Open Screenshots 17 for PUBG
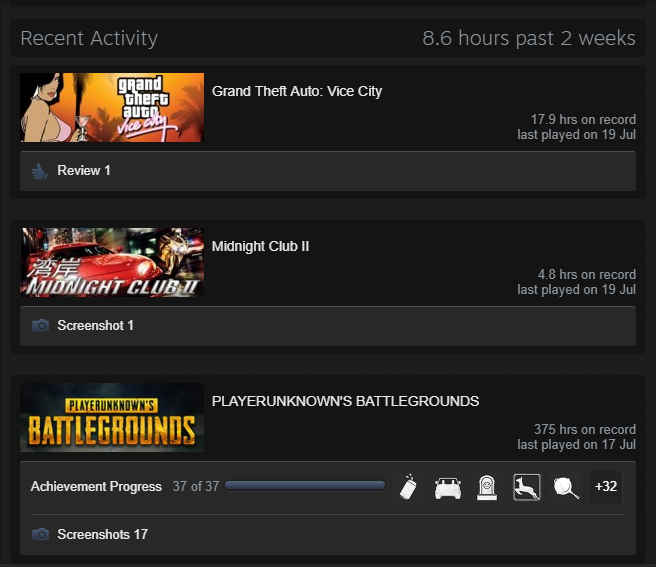 click(102, 535)
